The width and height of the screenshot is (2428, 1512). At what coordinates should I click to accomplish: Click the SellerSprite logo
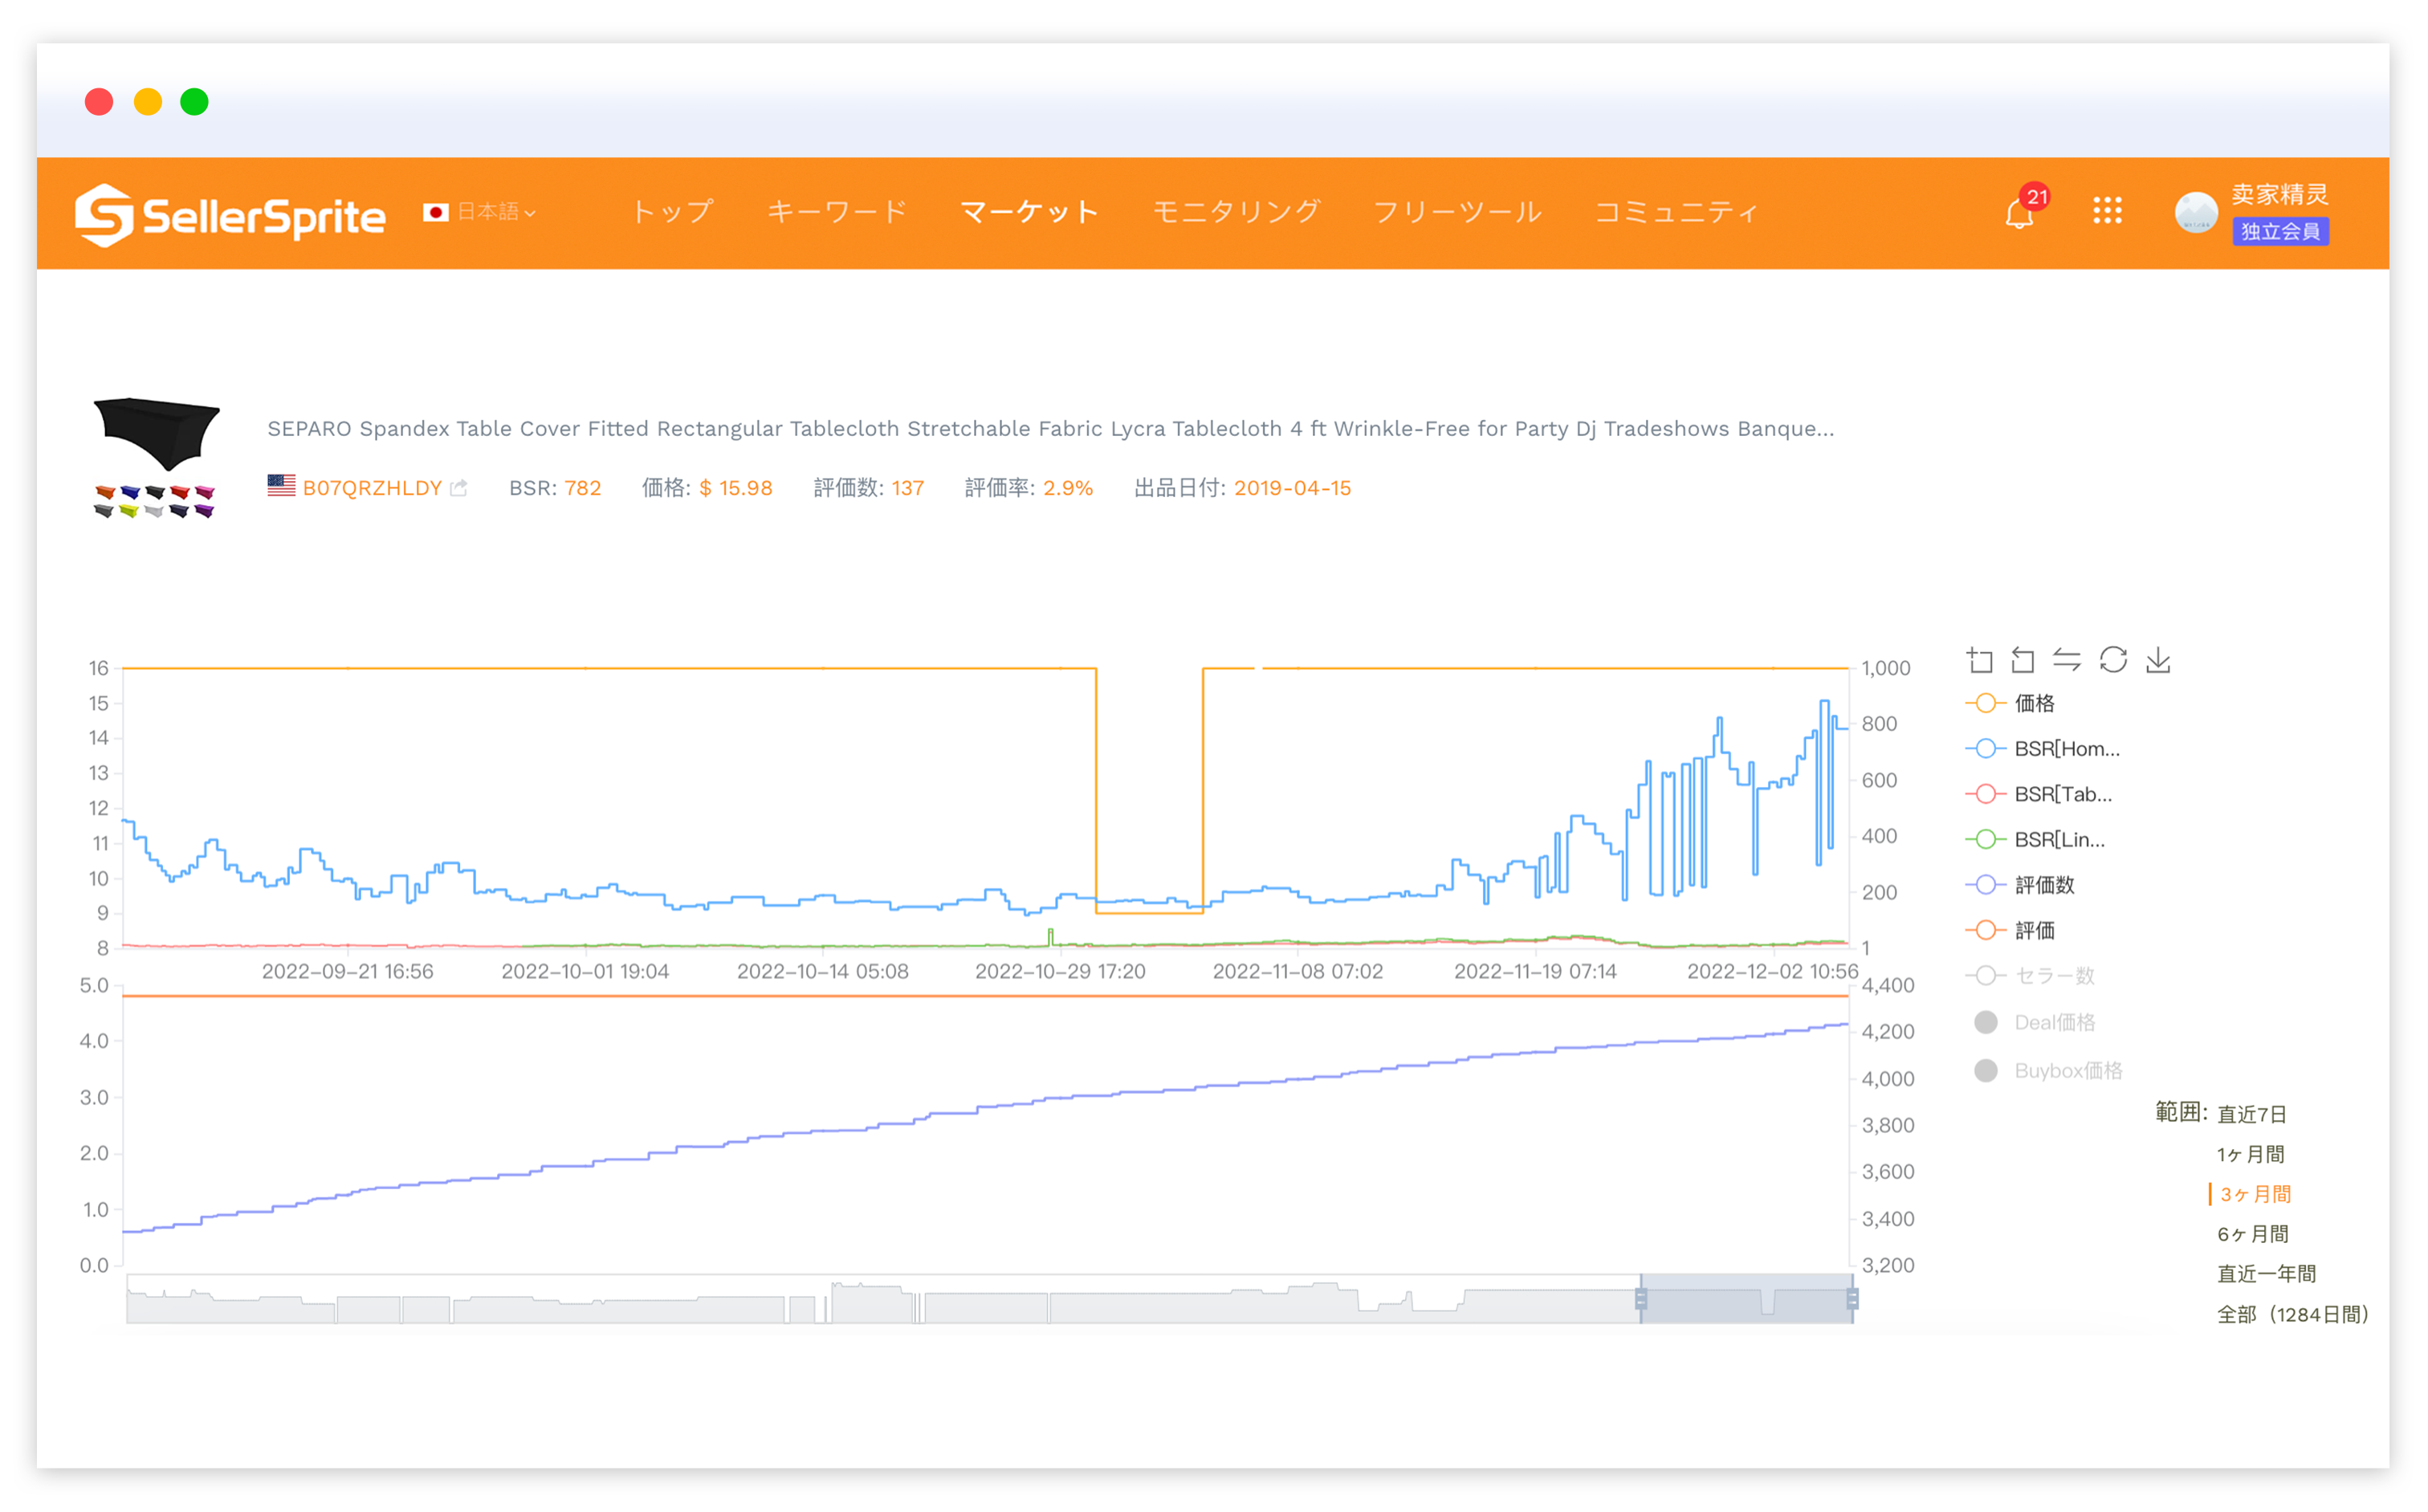click(230, 214)
